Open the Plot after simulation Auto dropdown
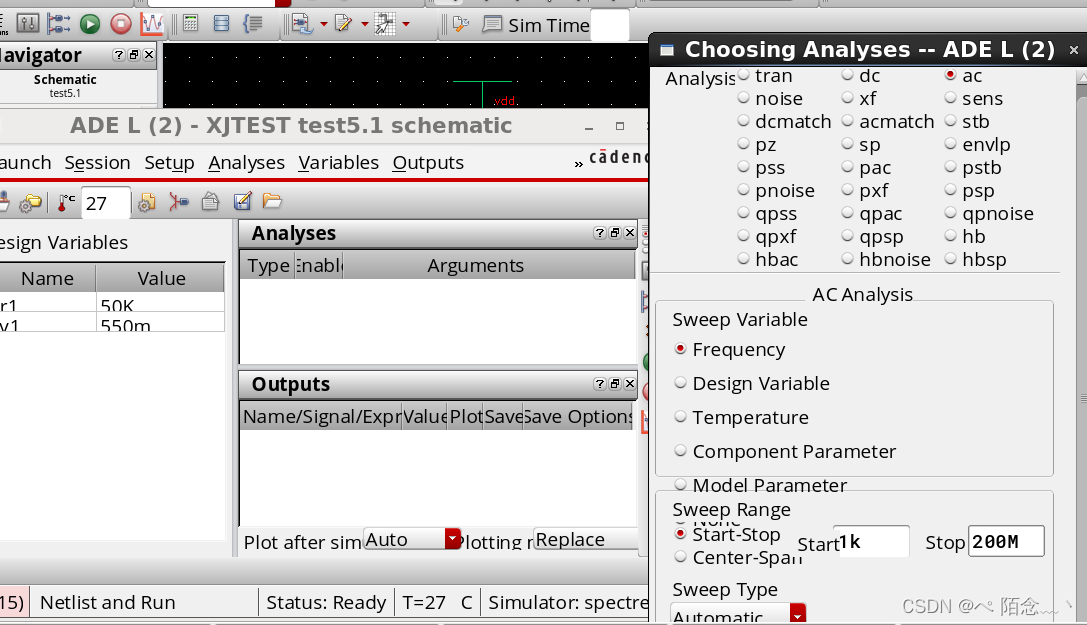 coord(412,539)
